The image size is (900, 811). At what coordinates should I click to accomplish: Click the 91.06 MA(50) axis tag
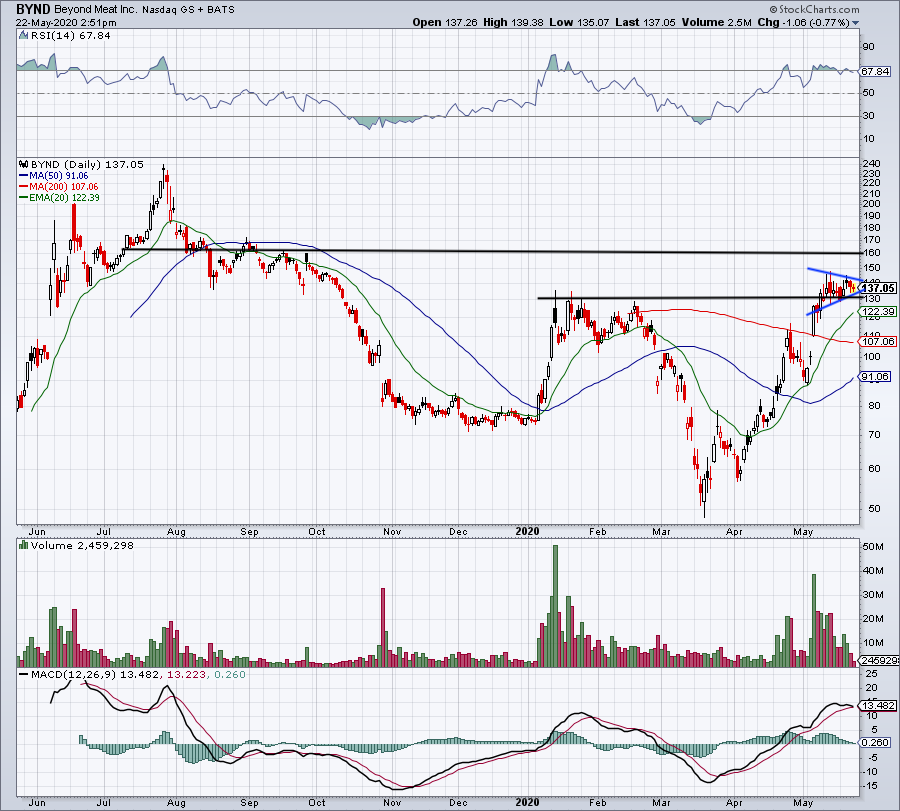tap(875, 377)
